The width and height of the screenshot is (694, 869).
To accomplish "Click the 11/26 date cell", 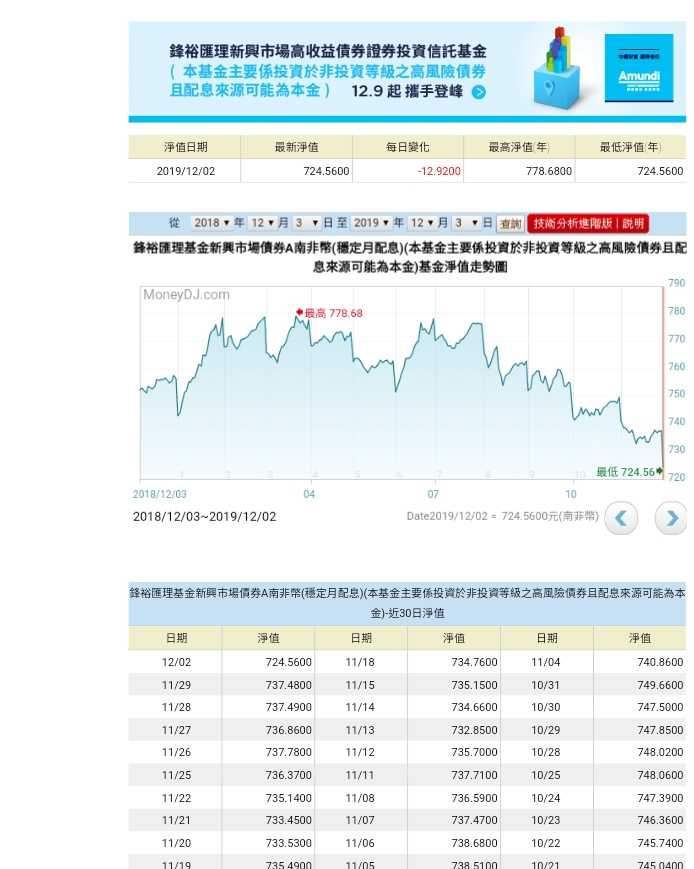I will [x=176, y=752].
